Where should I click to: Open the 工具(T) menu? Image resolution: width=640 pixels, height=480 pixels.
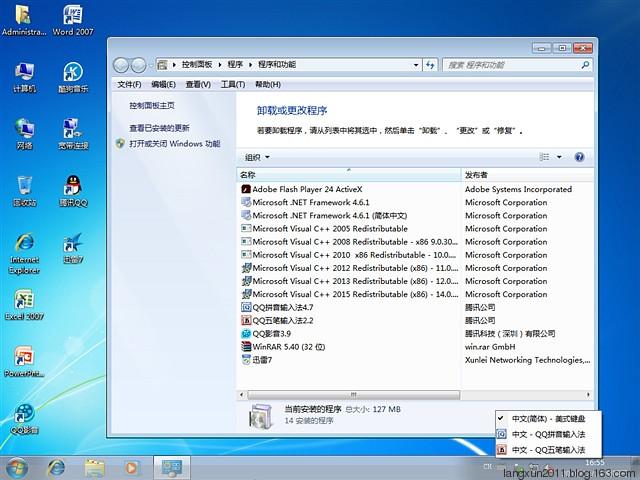tap(233, 84)
